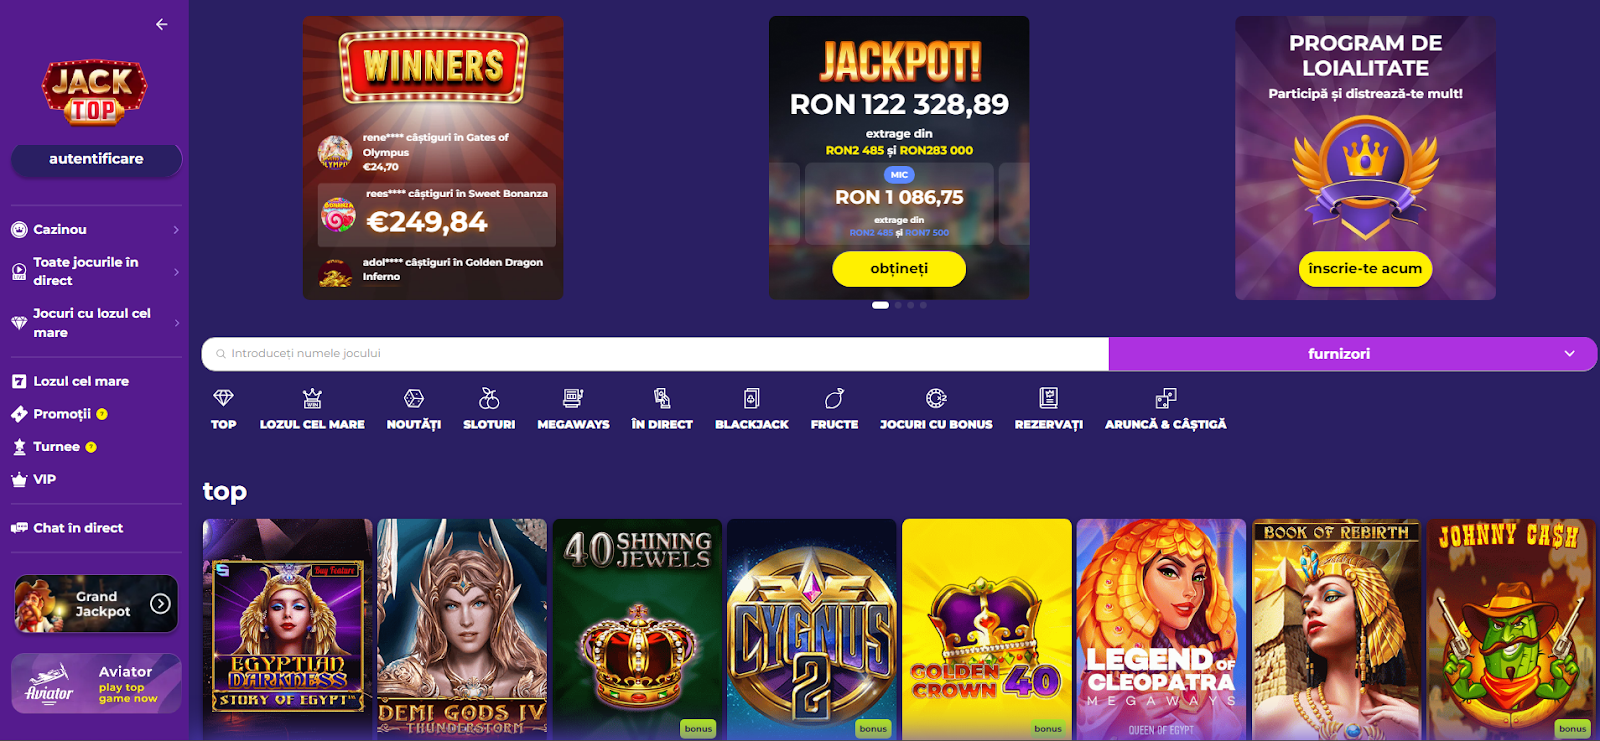Click the autentificare button
The image size is (1600, 741).
[96, 159]
